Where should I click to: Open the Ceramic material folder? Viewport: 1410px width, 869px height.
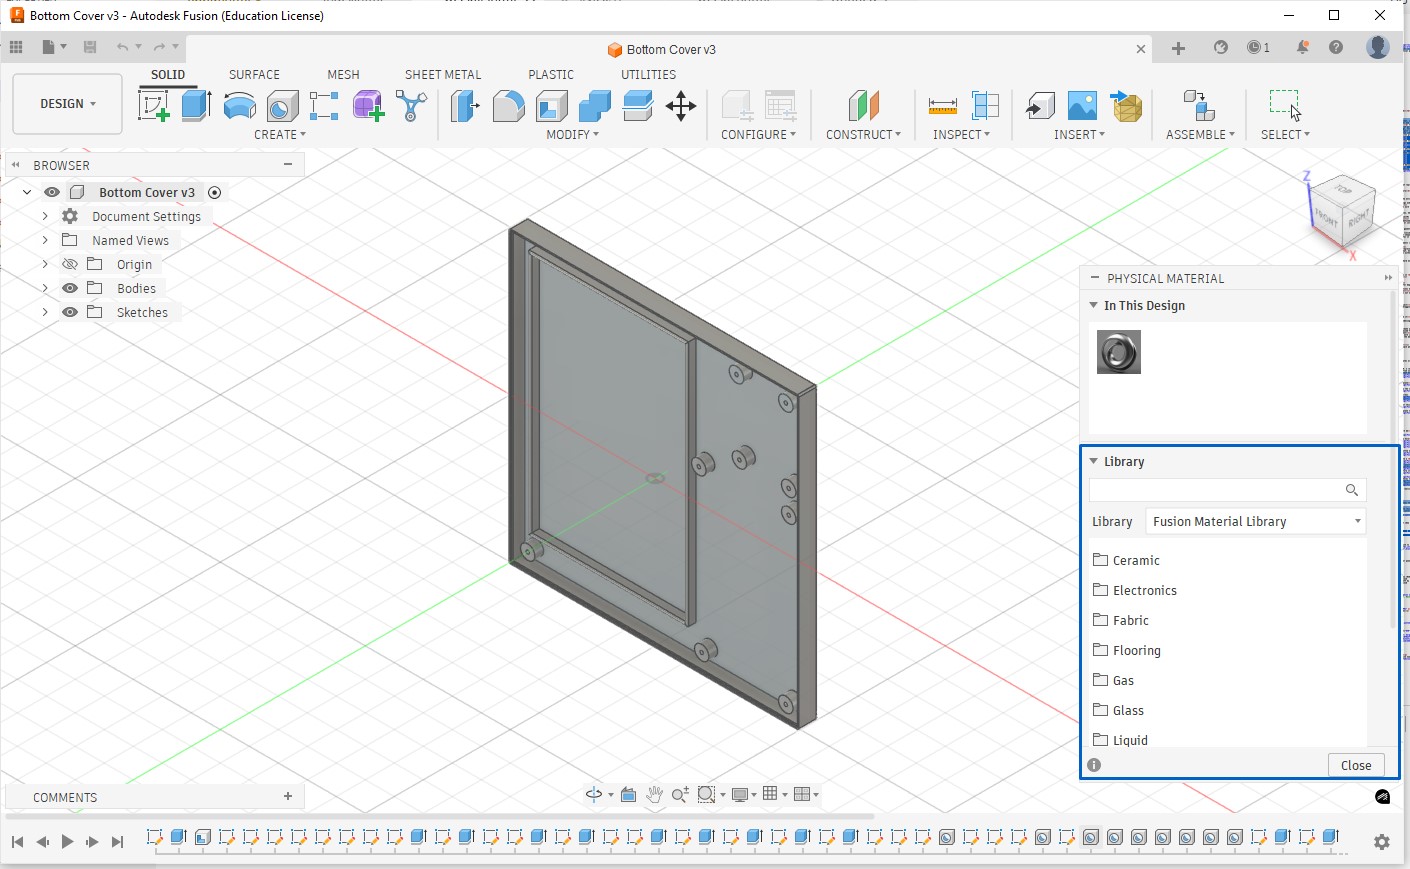[x=1136, y=560]
